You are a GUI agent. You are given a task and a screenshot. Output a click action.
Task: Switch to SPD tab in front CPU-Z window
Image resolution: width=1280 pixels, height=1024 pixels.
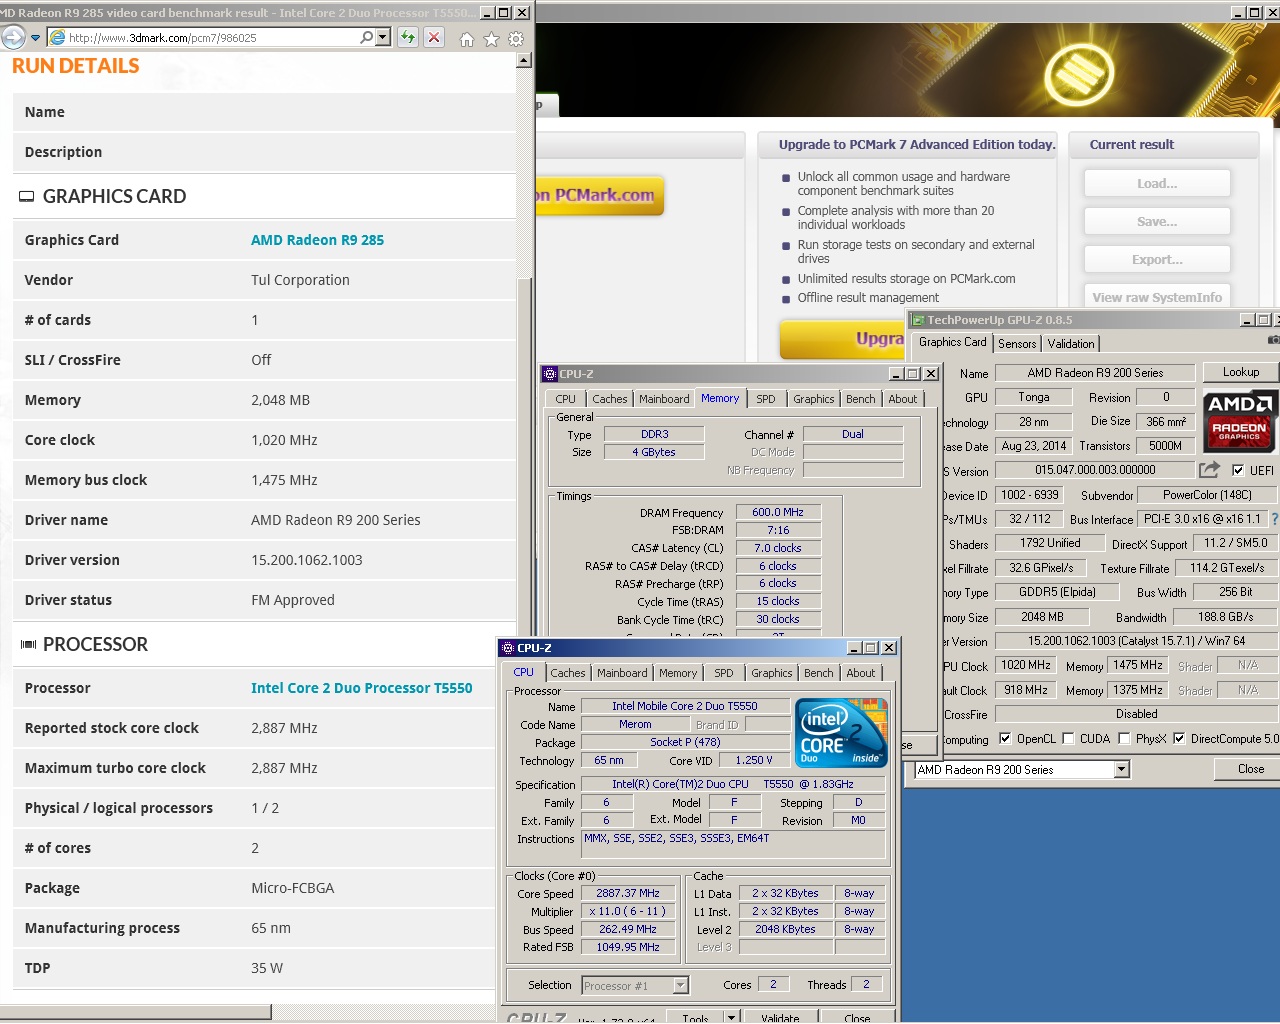click(724, 673)
